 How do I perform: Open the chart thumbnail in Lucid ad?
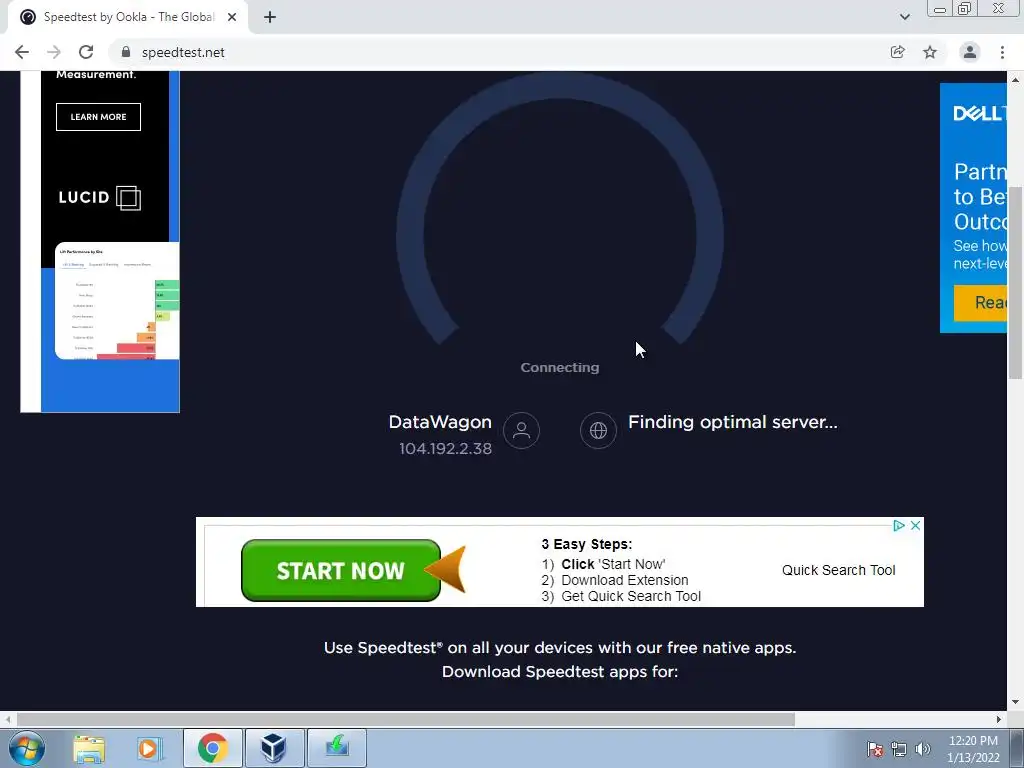coord(117,300)
